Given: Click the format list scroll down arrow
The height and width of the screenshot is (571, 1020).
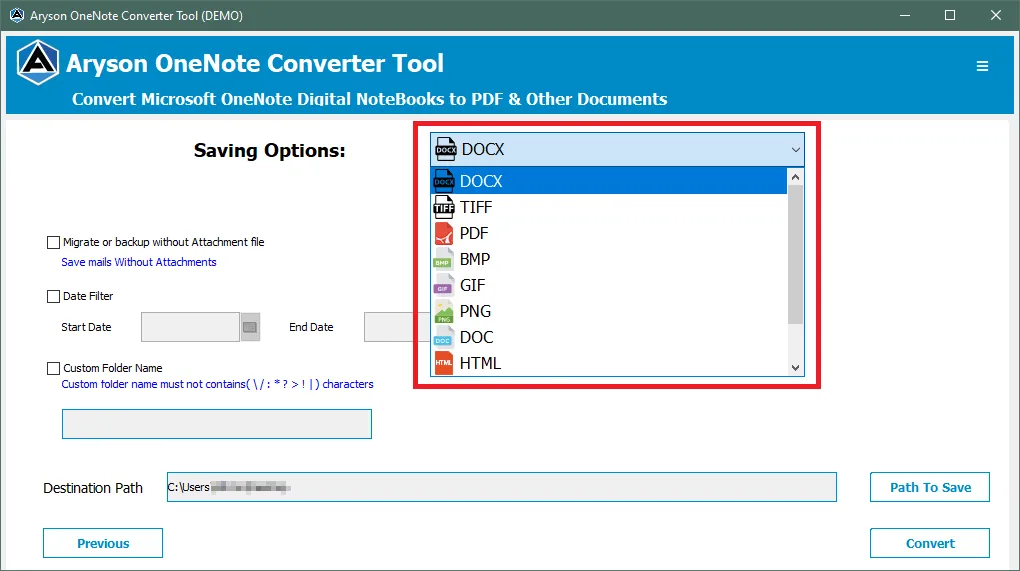Looking at the screenshot, I should pyautogui.click(x=795, y=367).
